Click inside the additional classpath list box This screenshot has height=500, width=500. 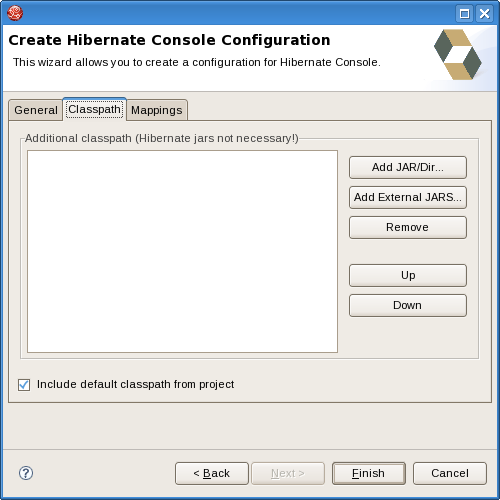tap(182, 251)
